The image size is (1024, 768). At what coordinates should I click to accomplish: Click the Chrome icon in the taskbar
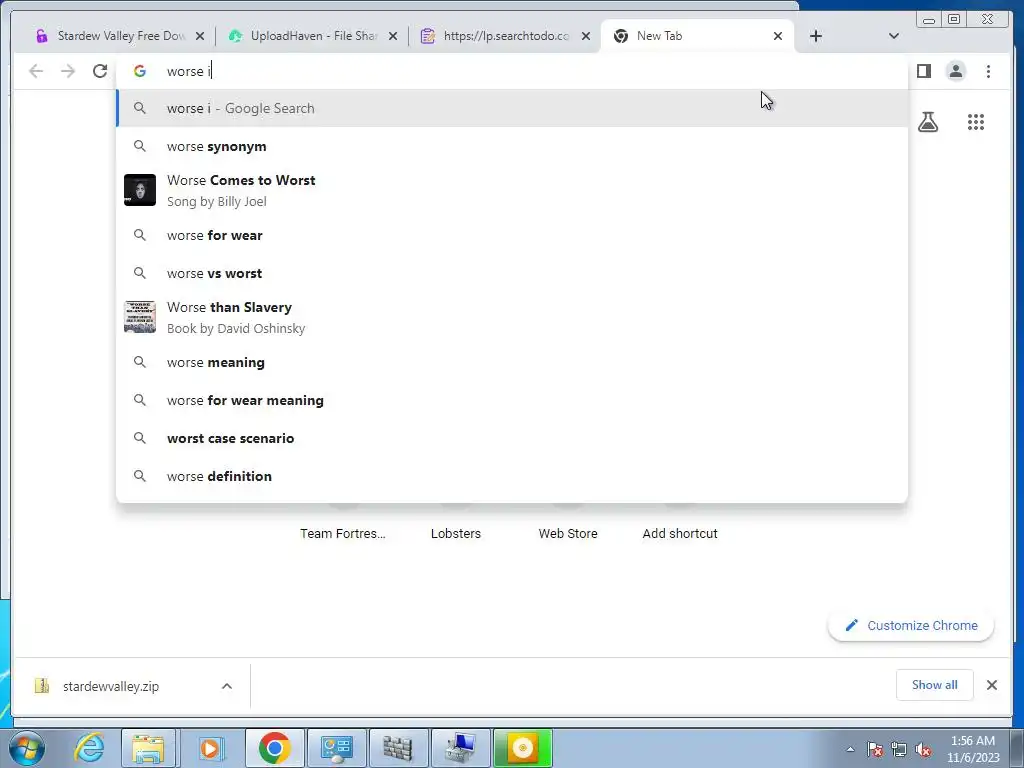[274, 748]
